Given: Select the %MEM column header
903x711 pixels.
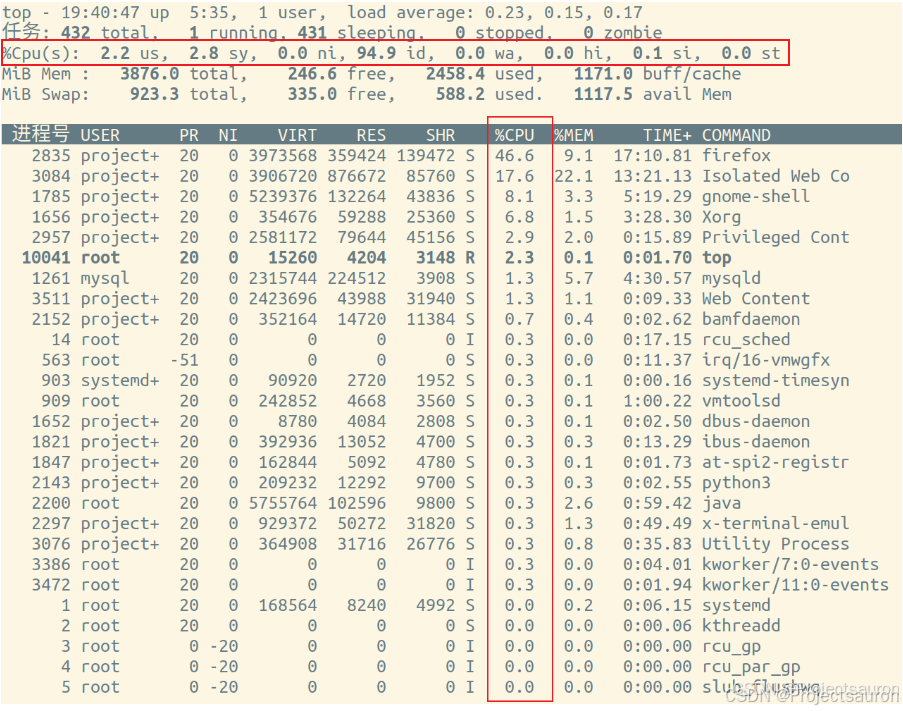Looking at the screenshot, I should pyautogui.click(x=574, y=135).
